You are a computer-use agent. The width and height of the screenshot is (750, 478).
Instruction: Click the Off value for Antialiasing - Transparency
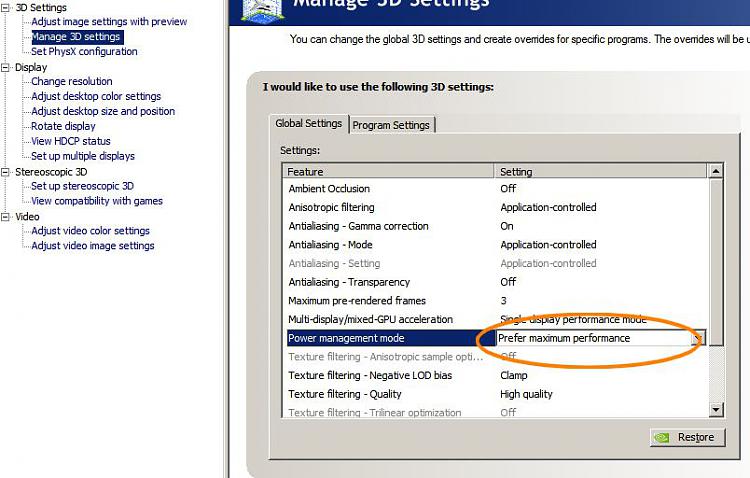508,282
